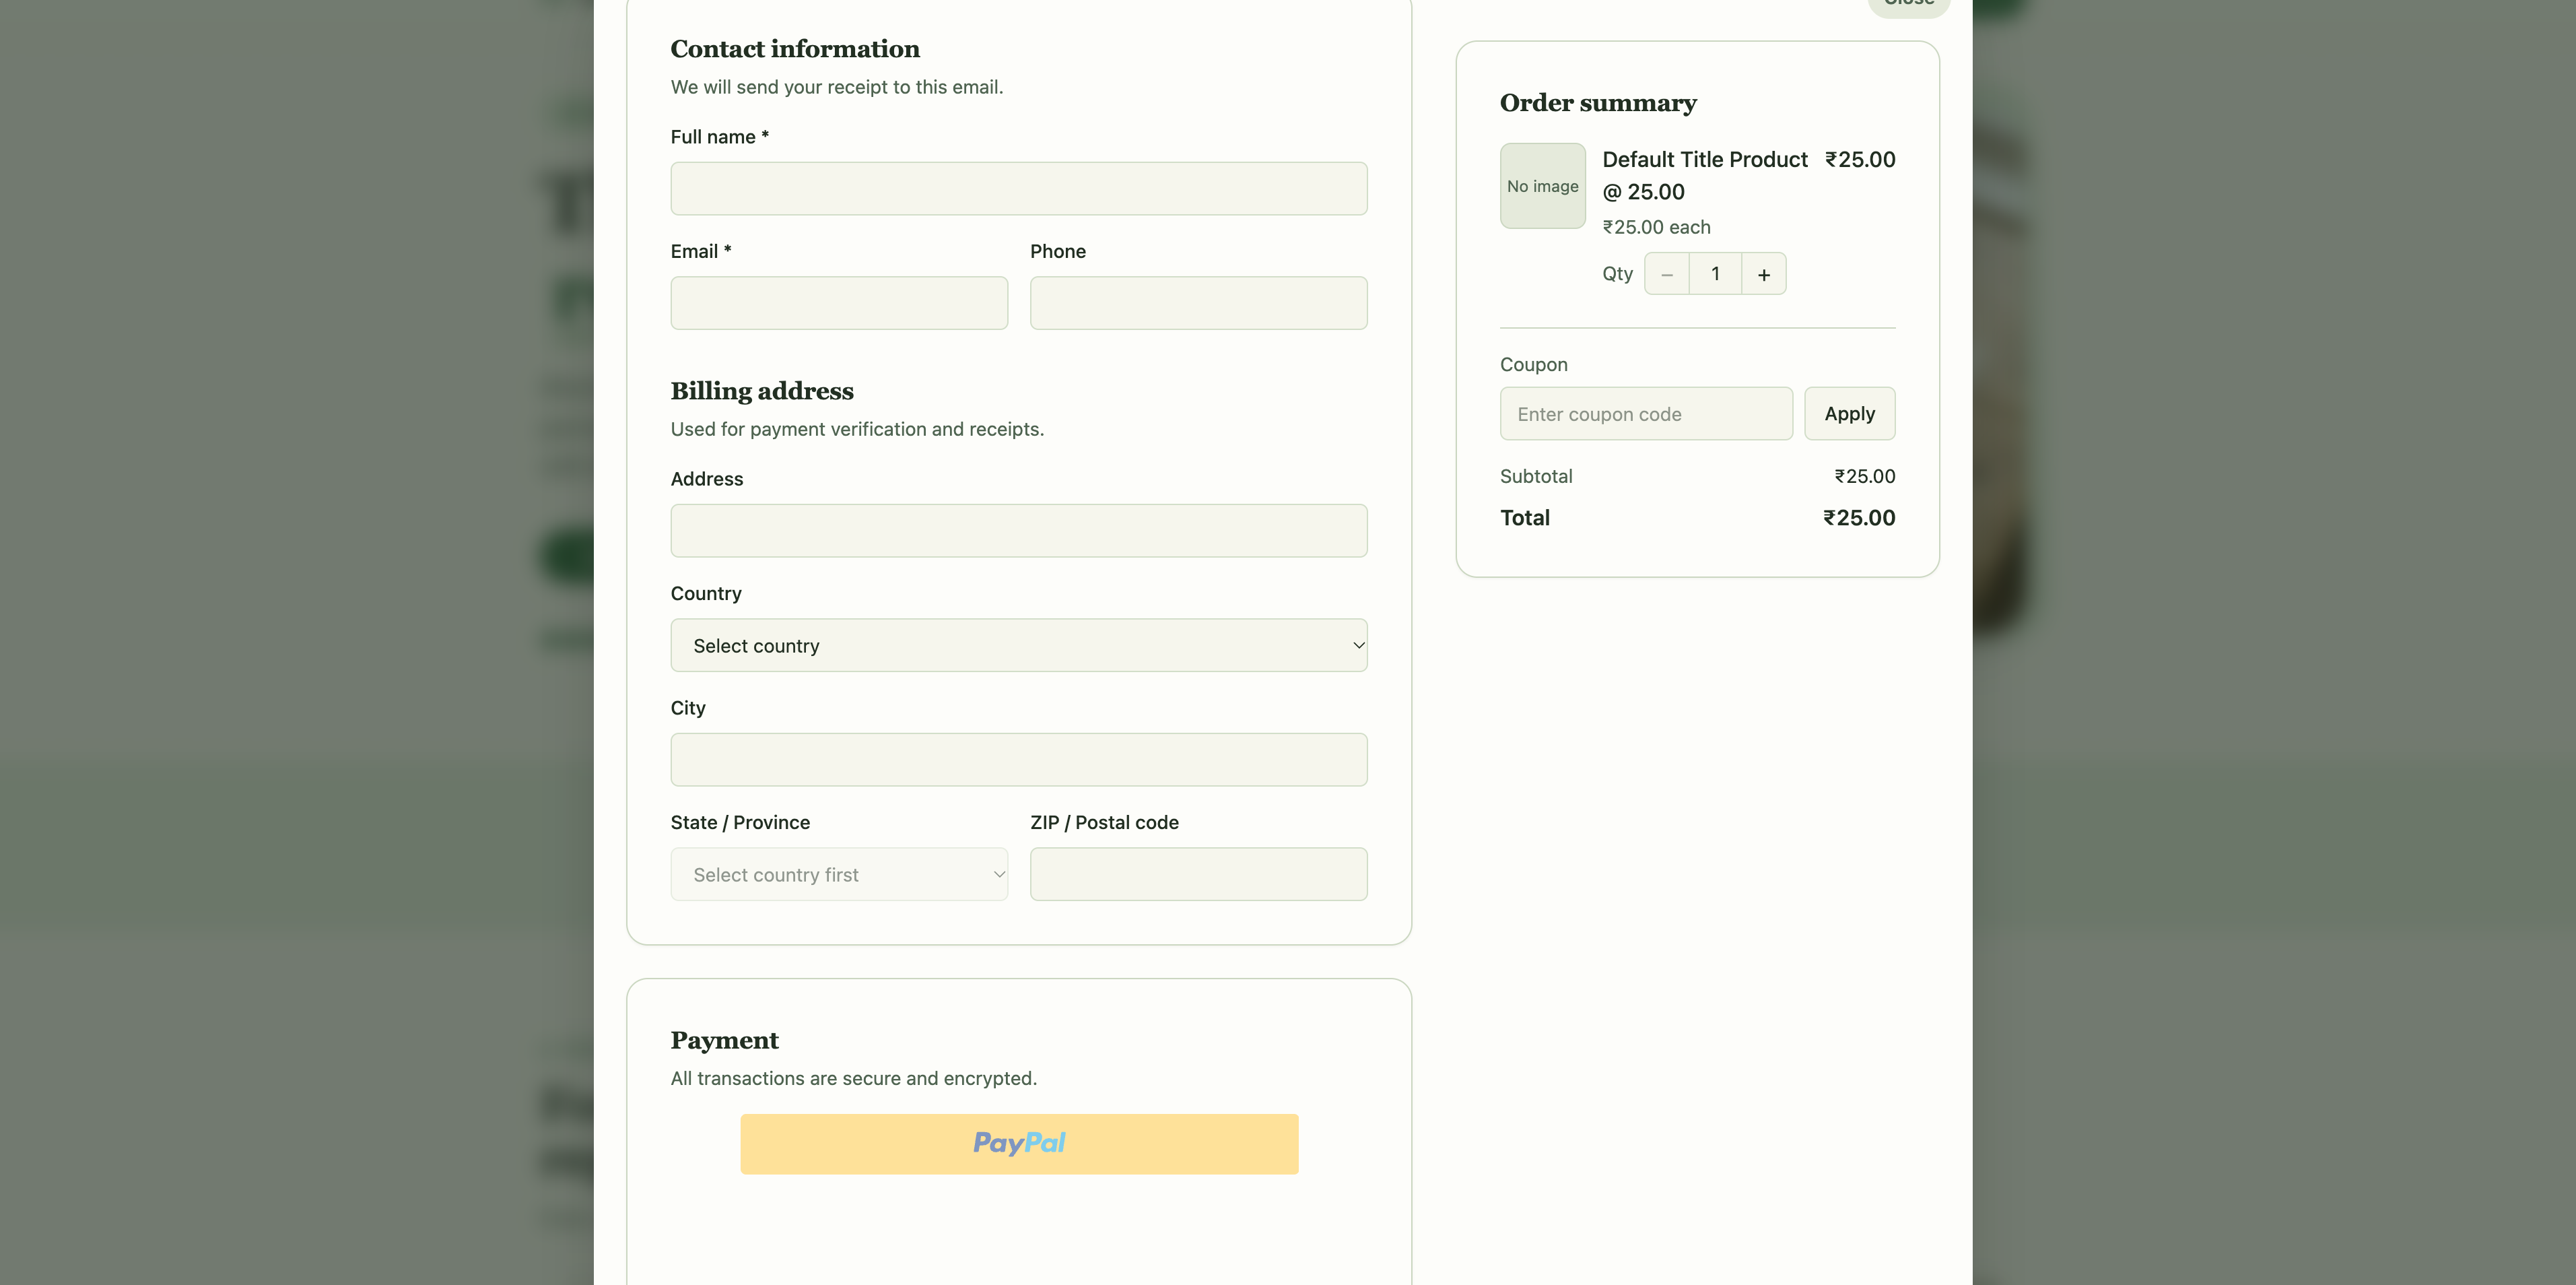
Task: Focus the Email input field
Action: pos(839,303)
